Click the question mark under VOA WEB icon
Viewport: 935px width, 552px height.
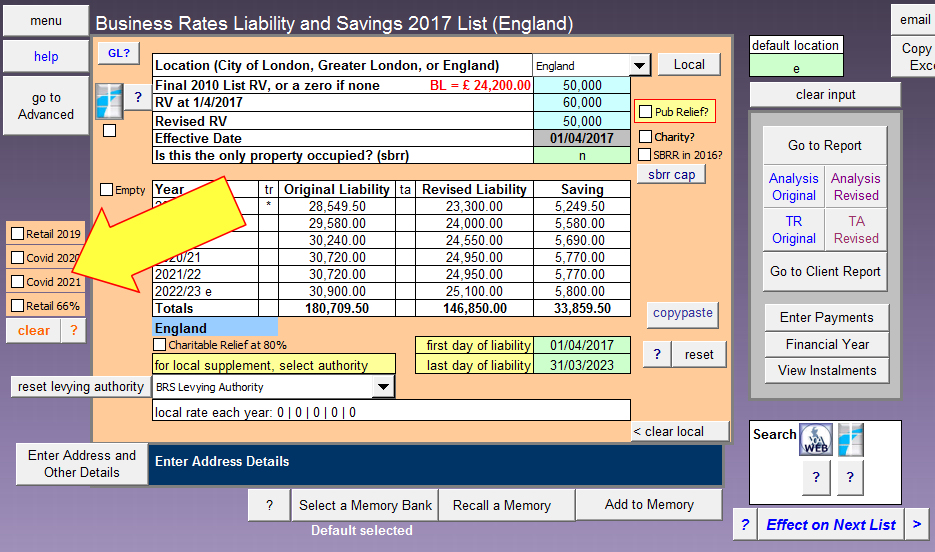point(815,478)
